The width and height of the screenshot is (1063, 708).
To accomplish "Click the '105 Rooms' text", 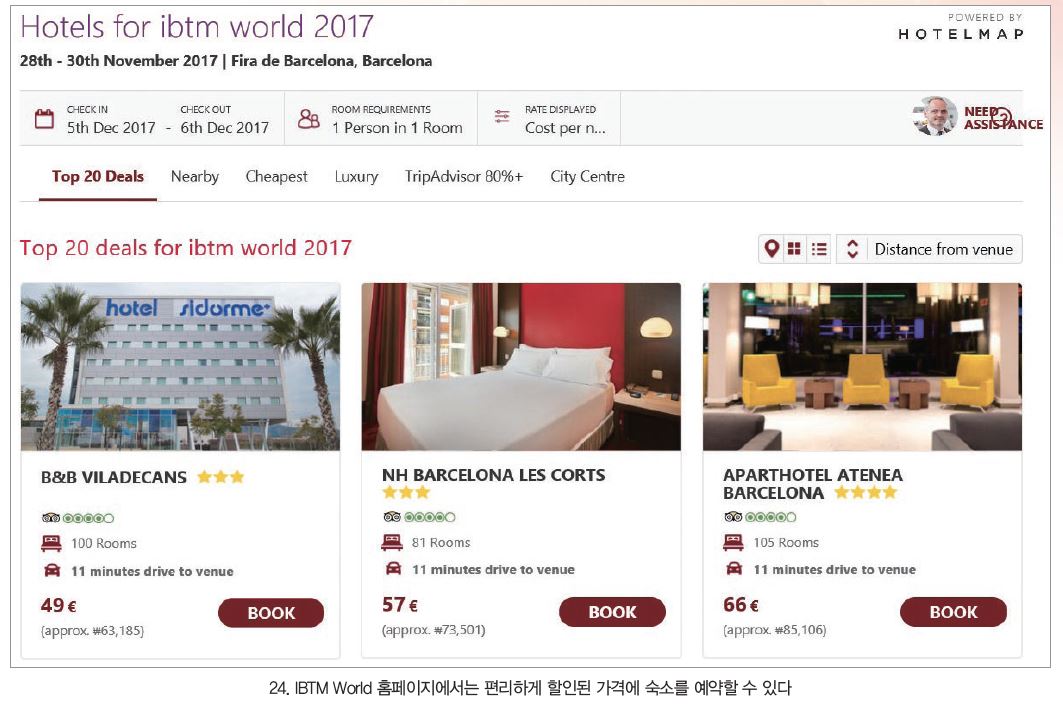I will (786, 543).
